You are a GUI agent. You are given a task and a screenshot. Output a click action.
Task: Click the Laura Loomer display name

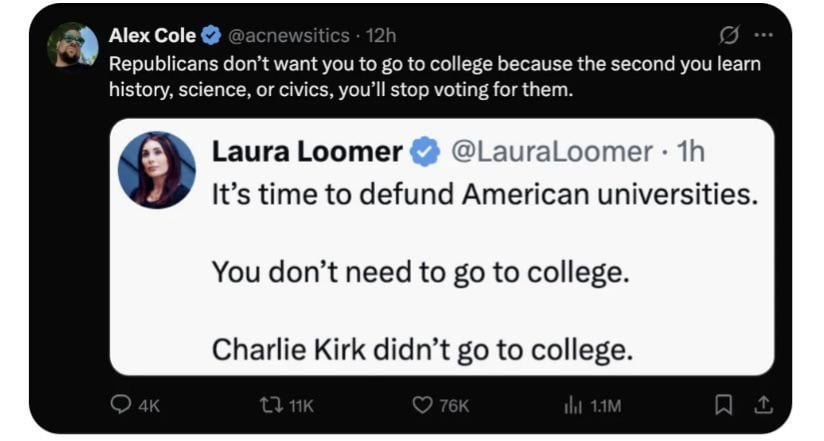point(306,153)
